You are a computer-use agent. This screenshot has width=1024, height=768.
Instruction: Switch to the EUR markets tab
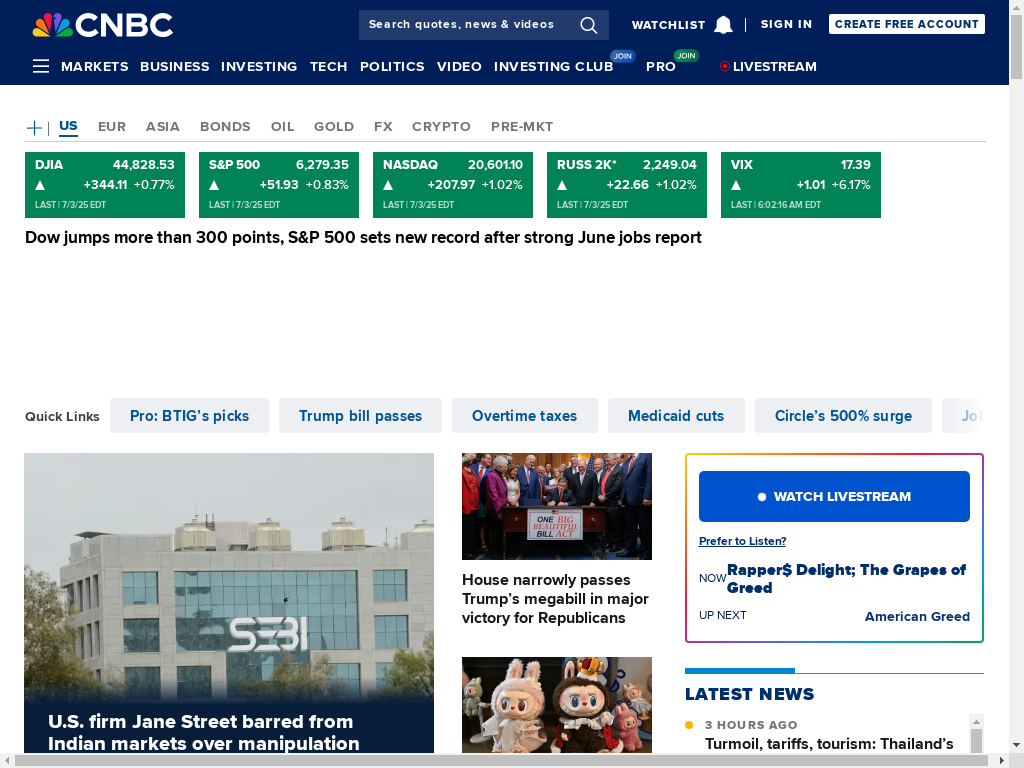[112, 127]
